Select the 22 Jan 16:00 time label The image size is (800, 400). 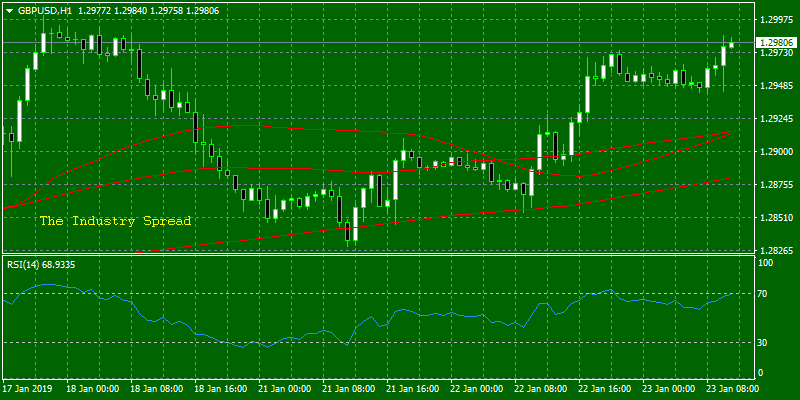click(606, 389)
